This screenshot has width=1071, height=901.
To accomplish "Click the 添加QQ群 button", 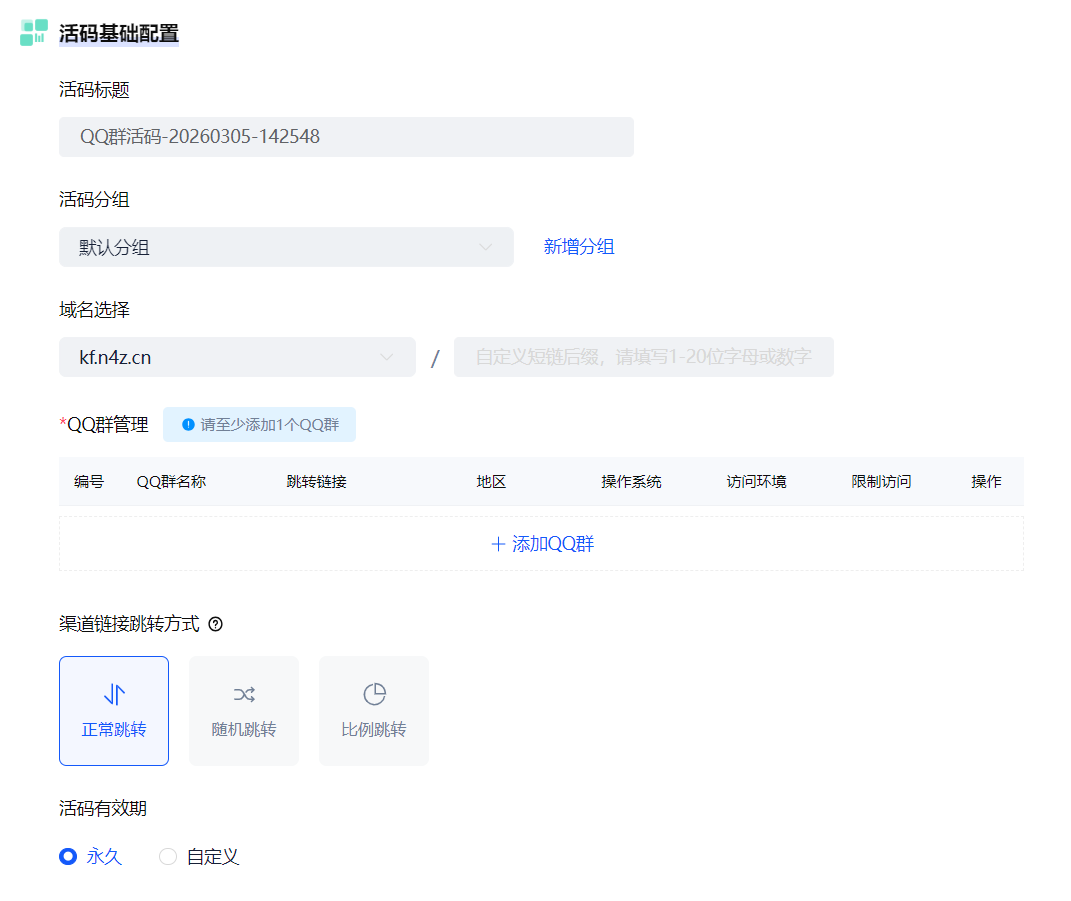I will [542, 544].
